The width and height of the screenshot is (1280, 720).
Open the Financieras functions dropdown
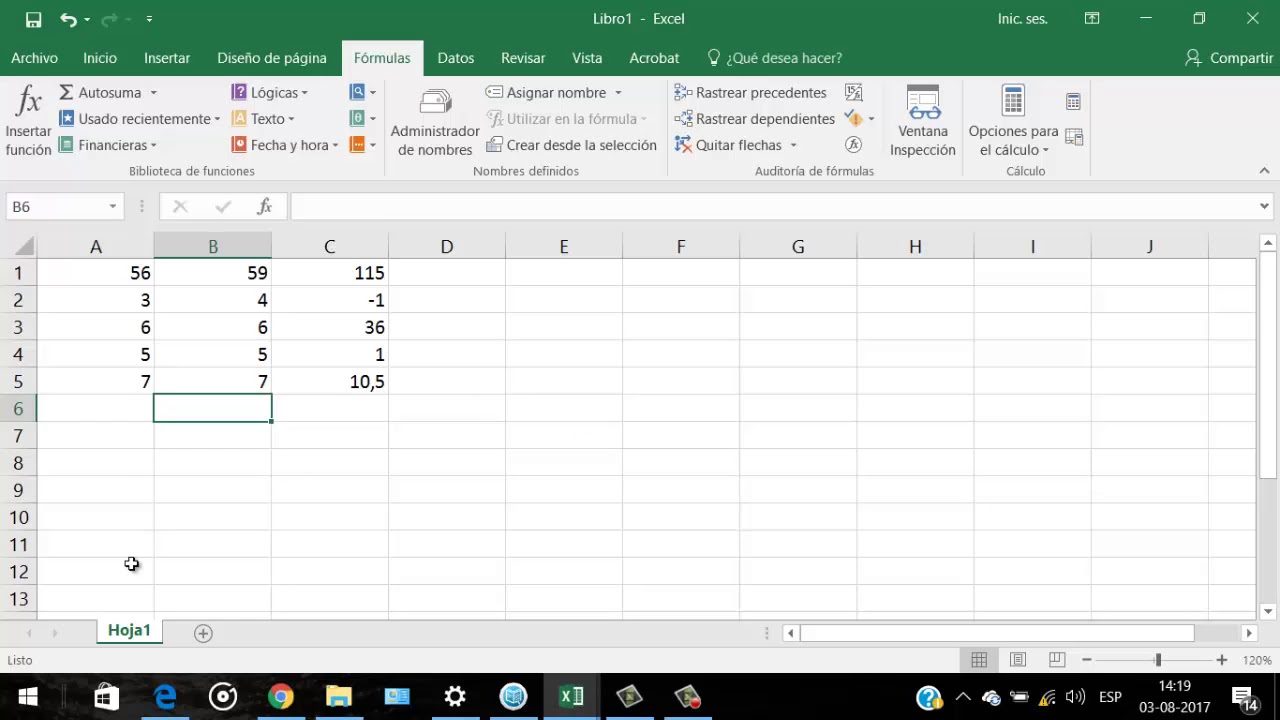coord(108,145)
